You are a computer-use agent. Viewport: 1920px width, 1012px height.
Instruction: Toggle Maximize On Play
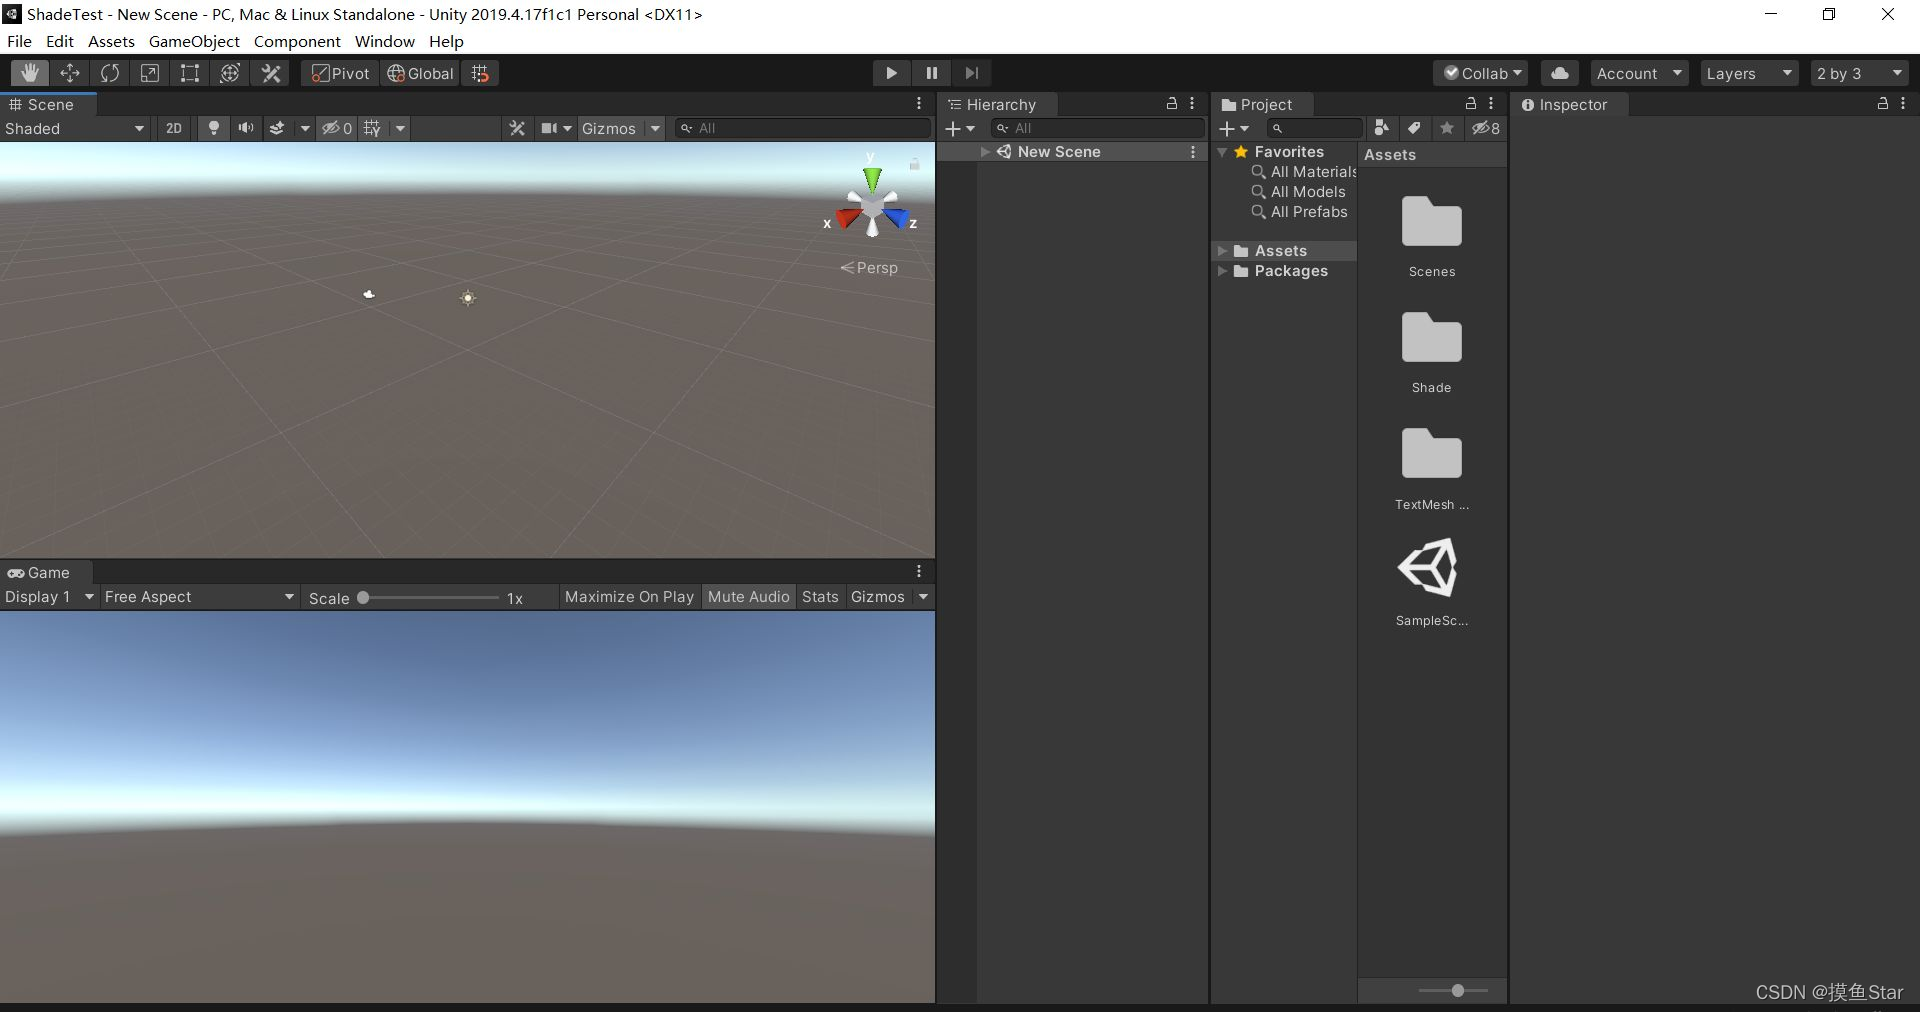tap(629, 597)
